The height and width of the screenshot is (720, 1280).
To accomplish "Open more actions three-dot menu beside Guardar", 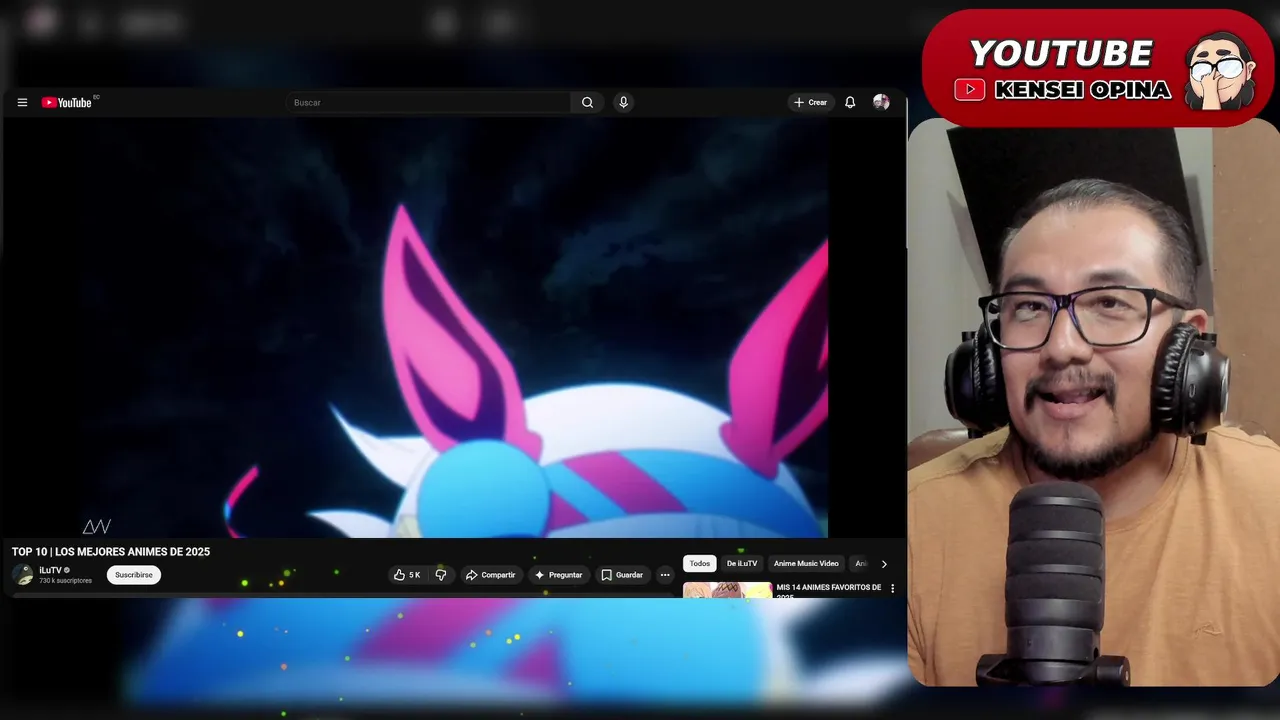I will click(665, 575).
